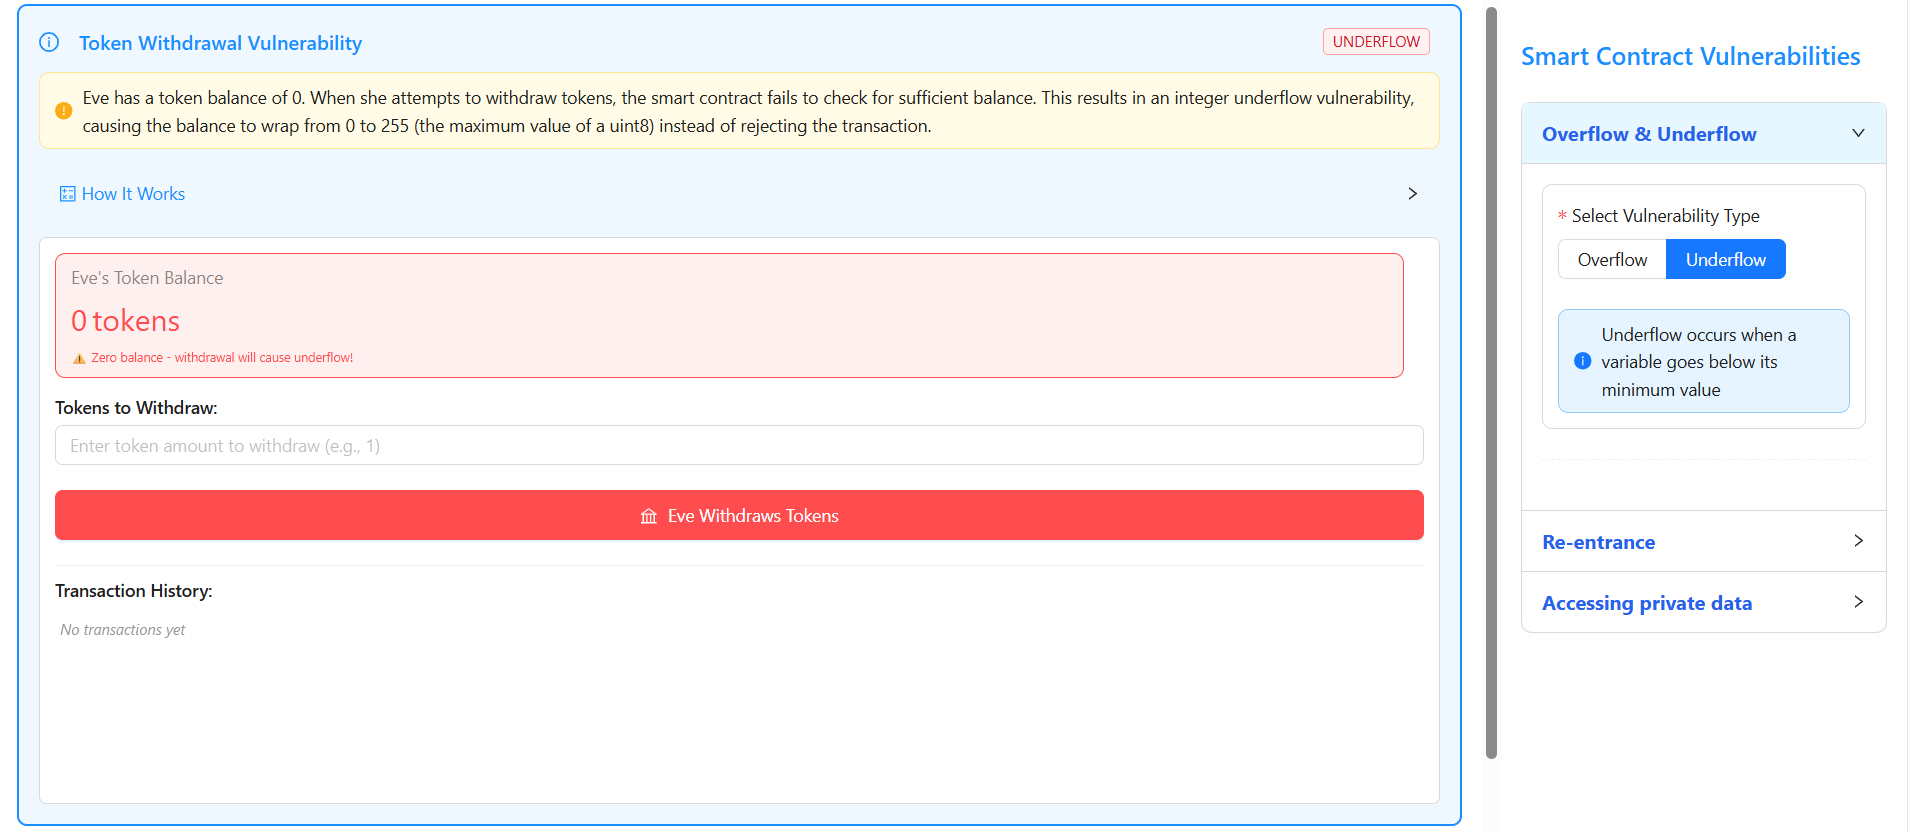This screenshot has height=832, width=1908.
Task: Click the vertical scrollbar thumb
Action: point(1491,380)
